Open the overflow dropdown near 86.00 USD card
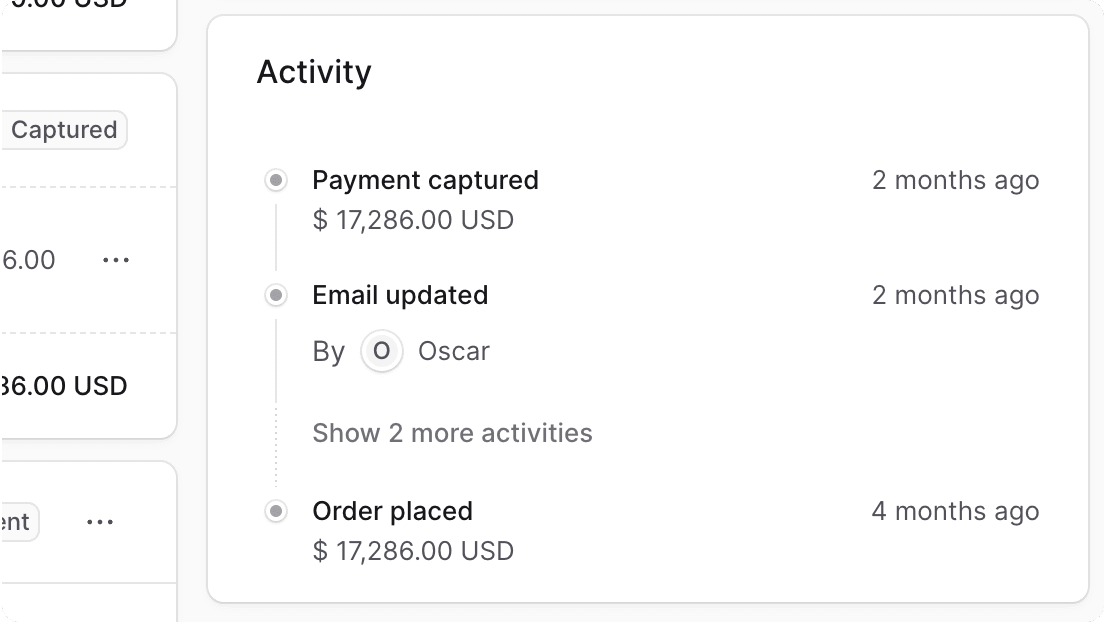Viewport: 1106px width, 622px height. pyautogui.click(x=116, y=260)
